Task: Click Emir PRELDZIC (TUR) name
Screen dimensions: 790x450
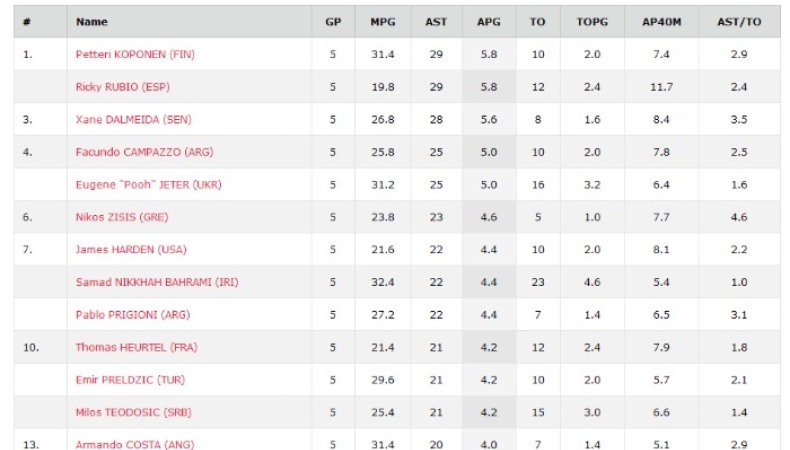Action: pos(130,380)
